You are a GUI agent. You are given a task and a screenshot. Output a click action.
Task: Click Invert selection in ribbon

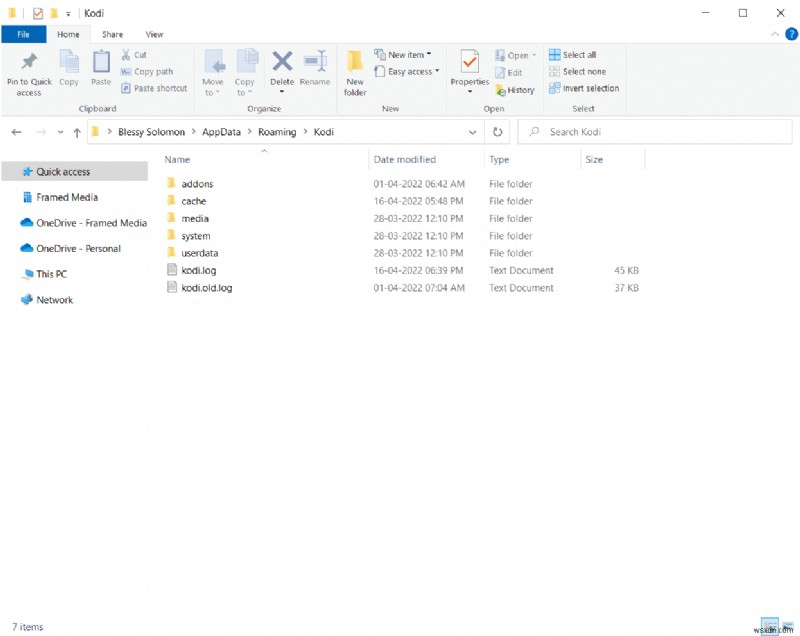584,88
